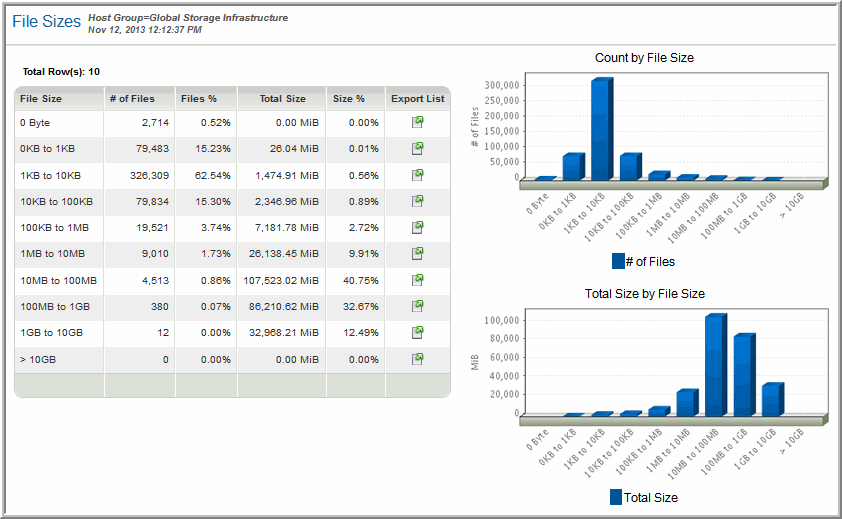Export the 1GB to 10GB file list

(x=417, y=332)
